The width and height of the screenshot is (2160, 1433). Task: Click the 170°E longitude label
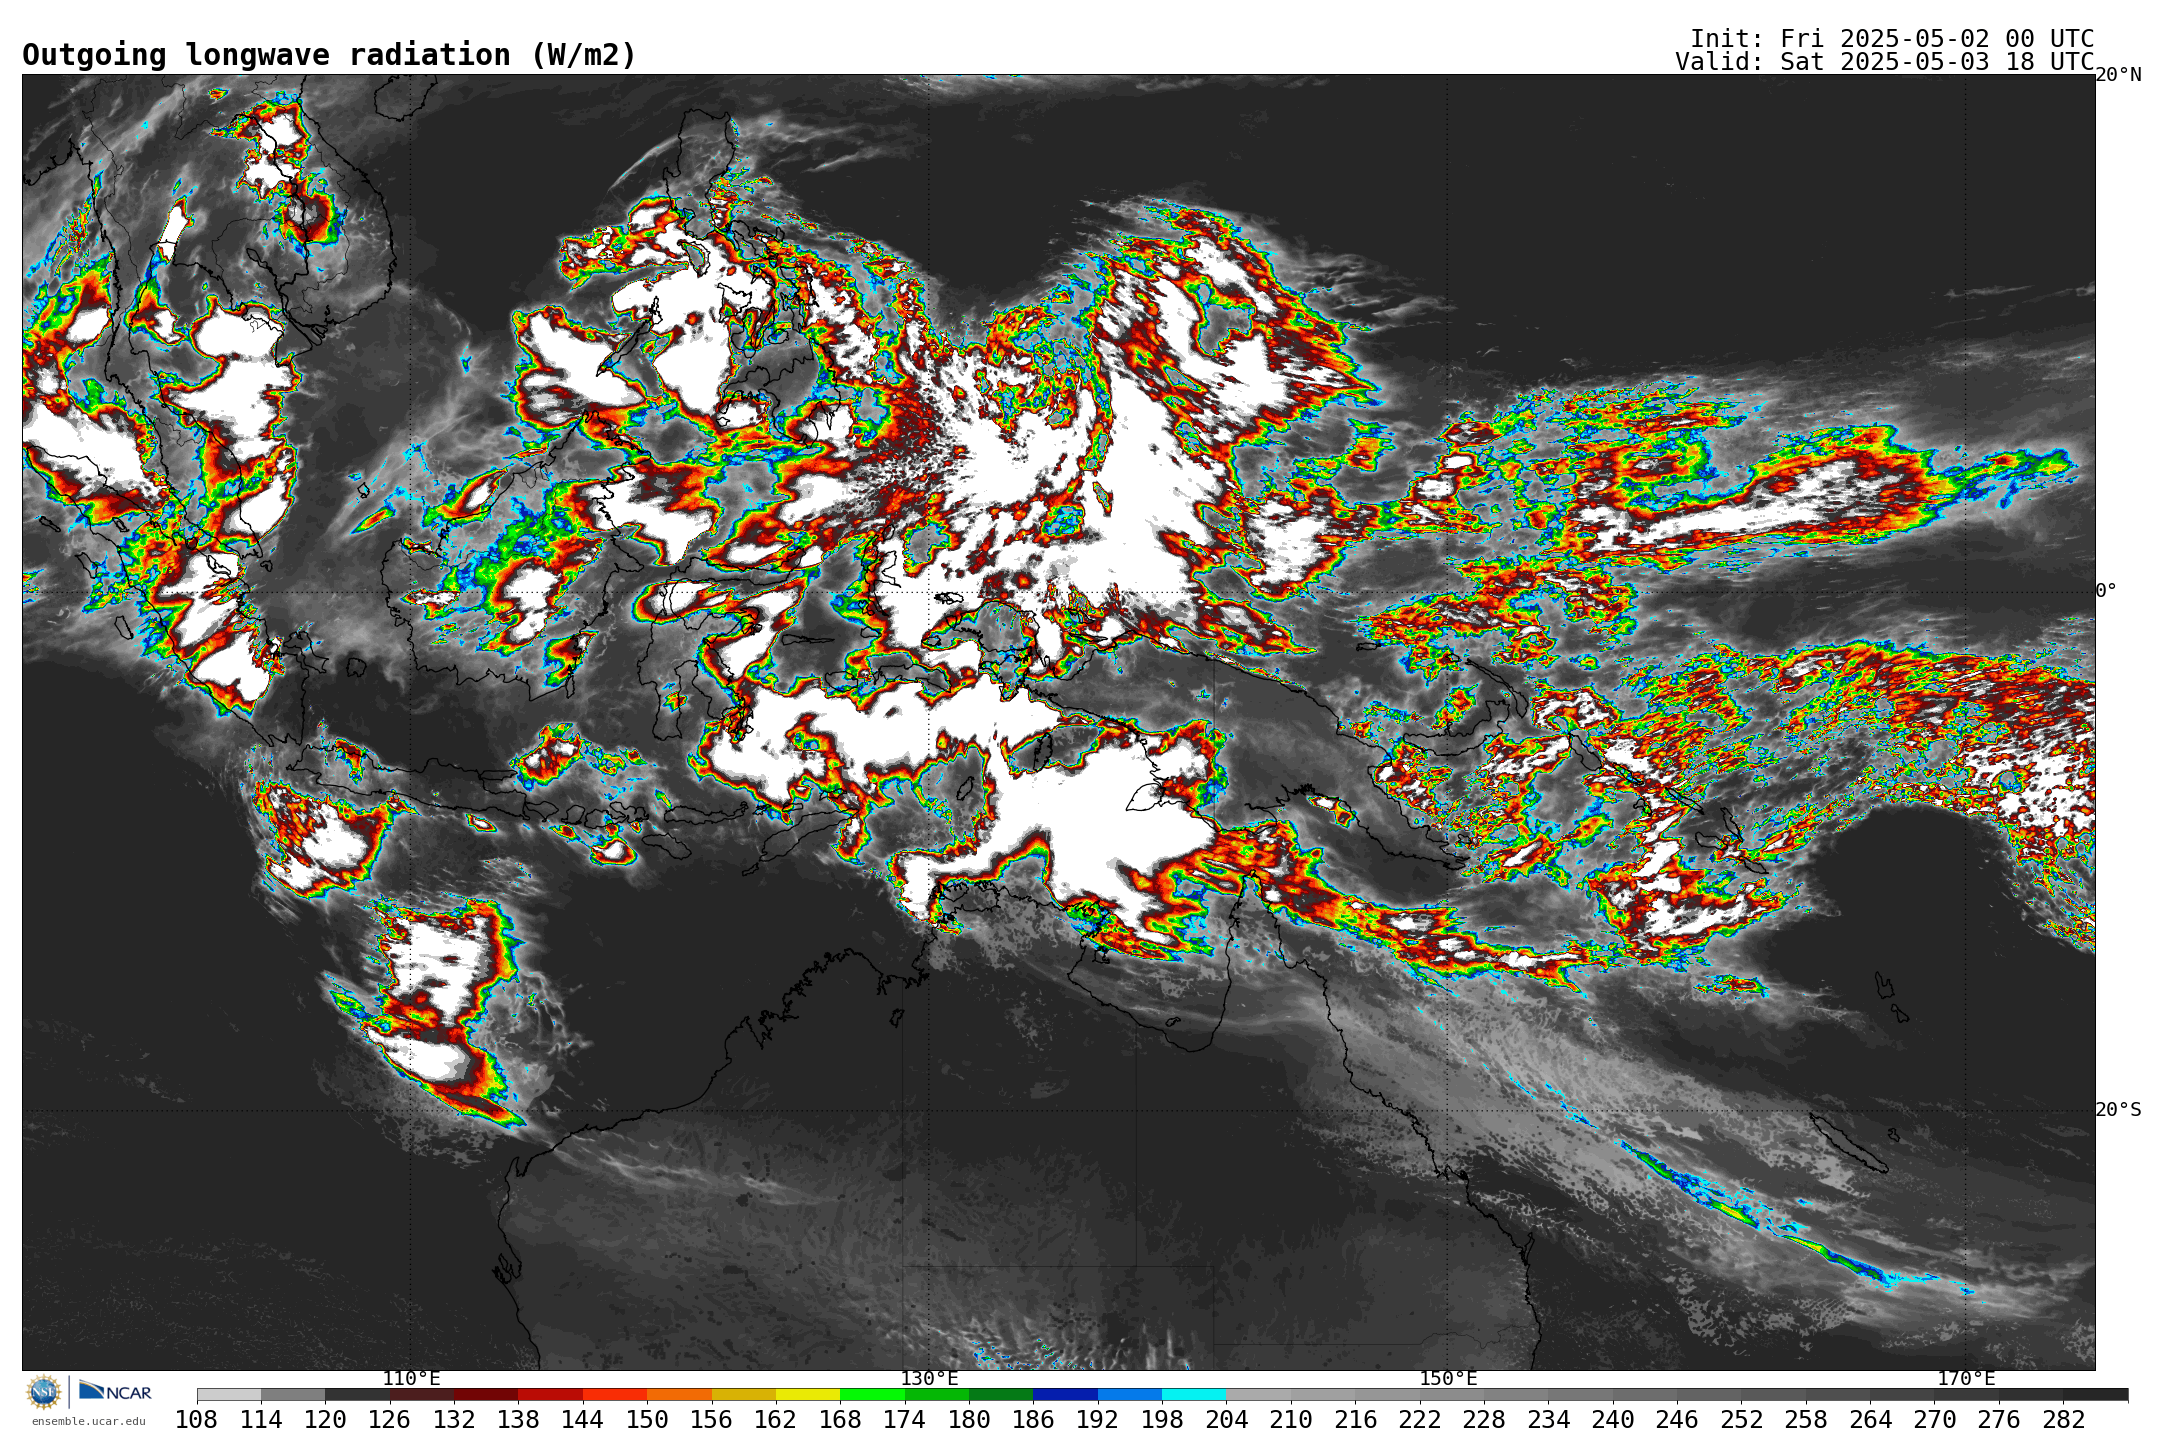(1966, 1379)
